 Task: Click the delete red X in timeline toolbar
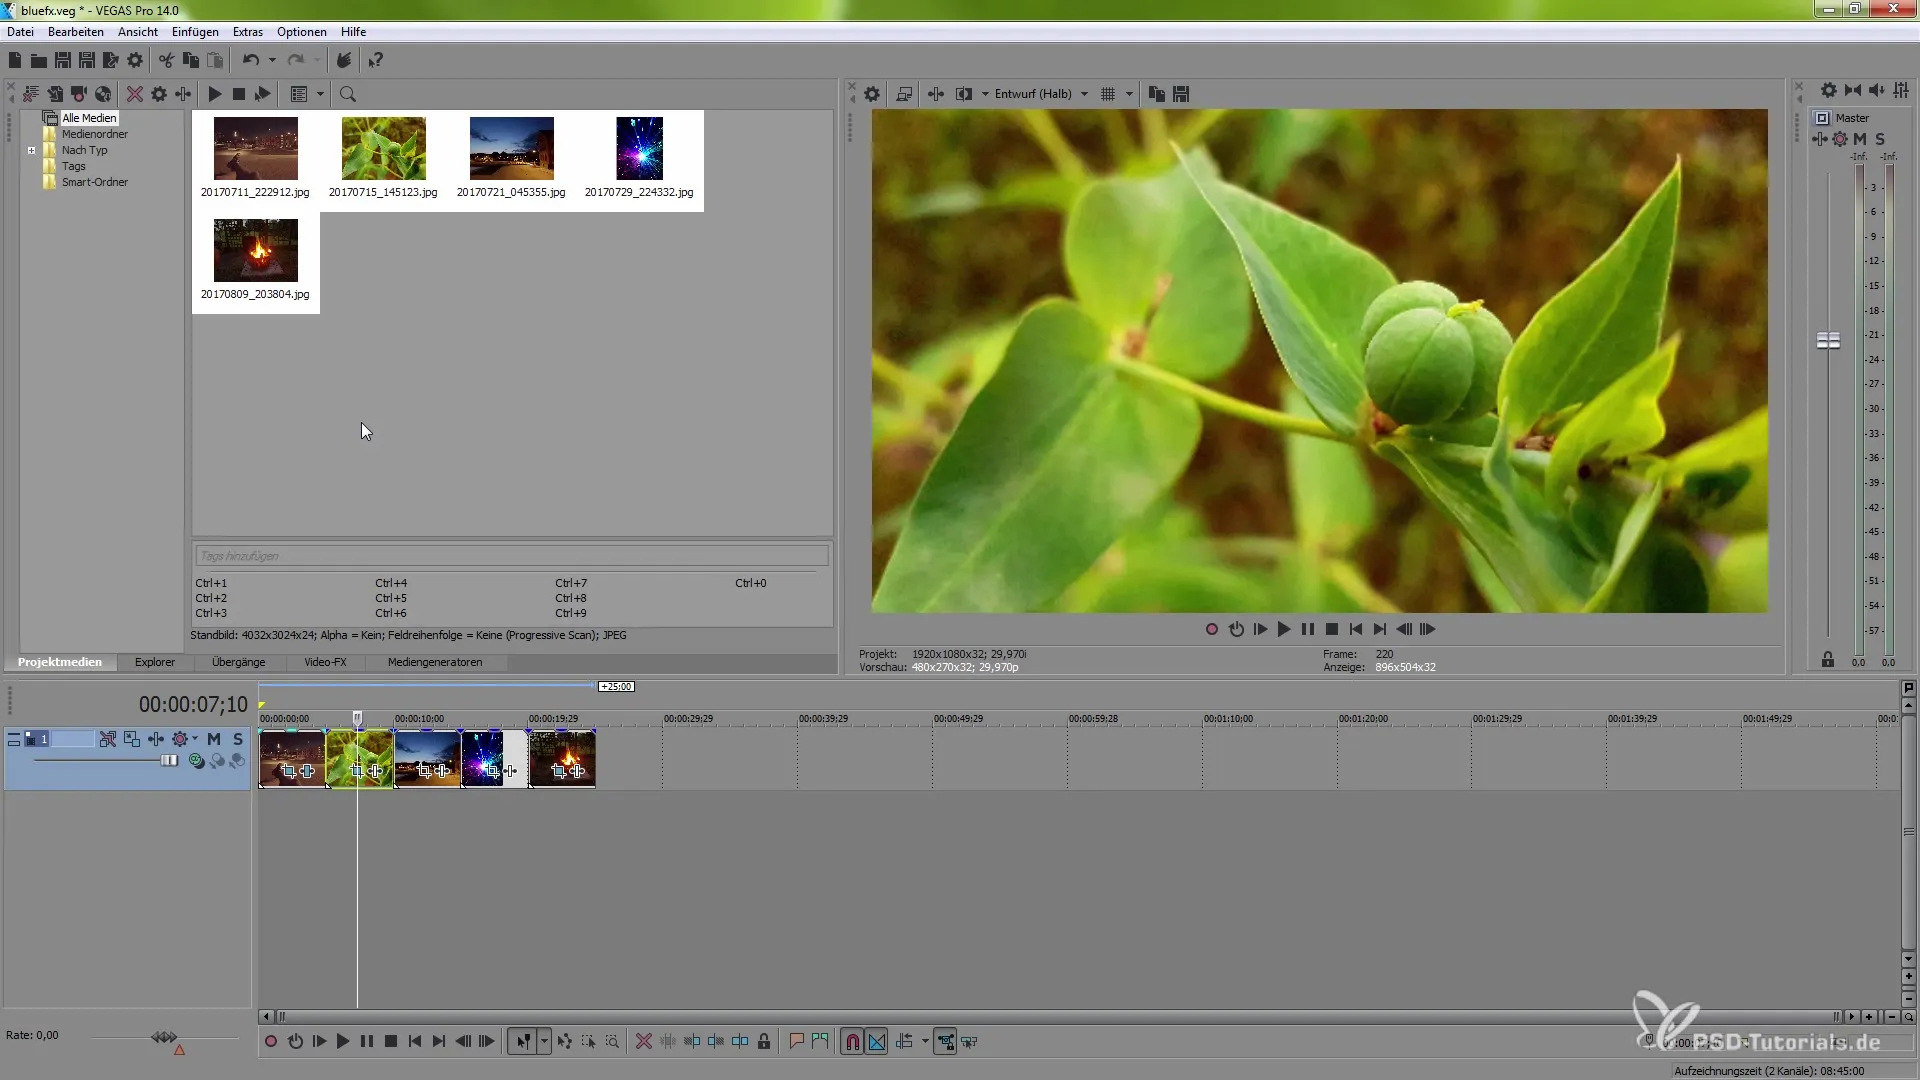tap(644, 1042)
